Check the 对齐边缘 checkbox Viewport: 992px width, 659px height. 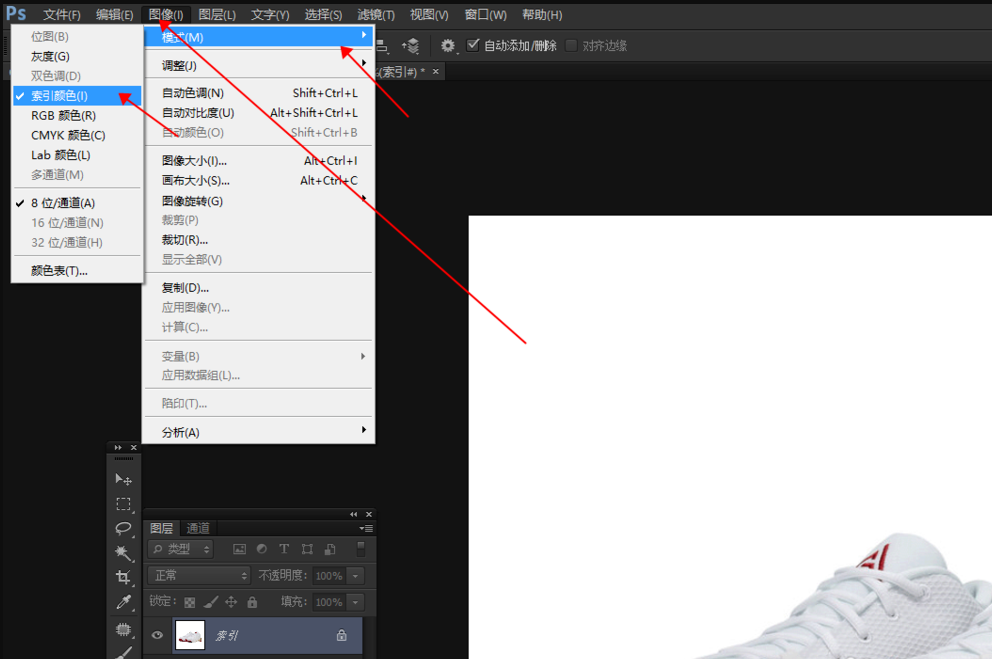pyautogui.click(x=571, y=46)
